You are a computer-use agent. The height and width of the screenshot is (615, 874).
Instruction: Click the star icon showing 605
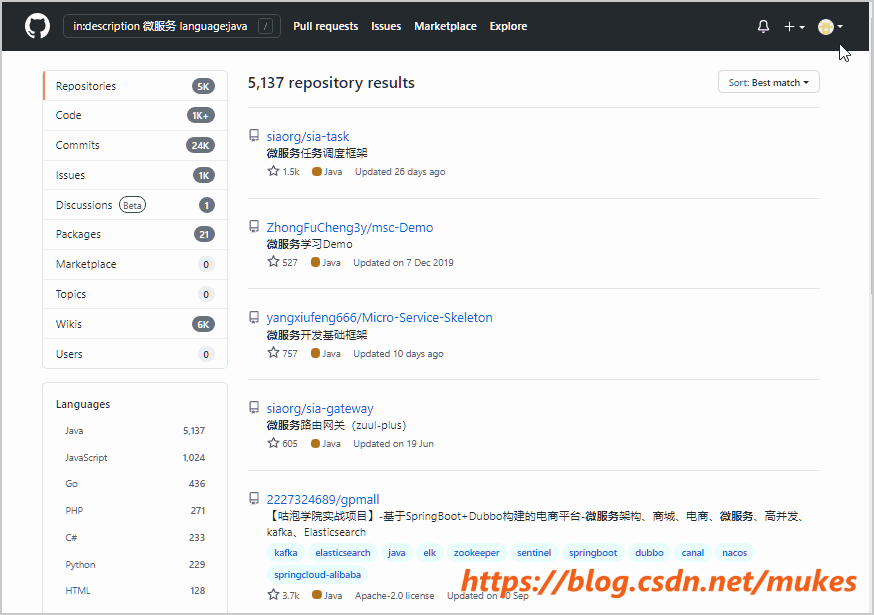(x=273, y=443)
